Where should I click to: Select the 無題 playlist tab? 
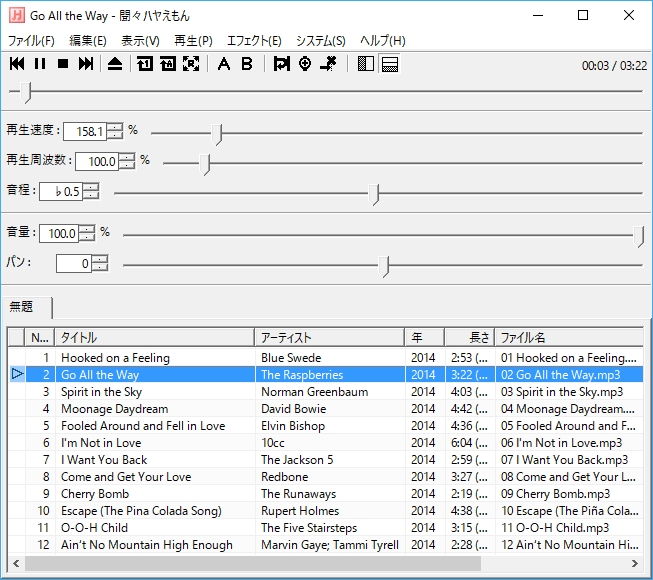coord(27,307)
